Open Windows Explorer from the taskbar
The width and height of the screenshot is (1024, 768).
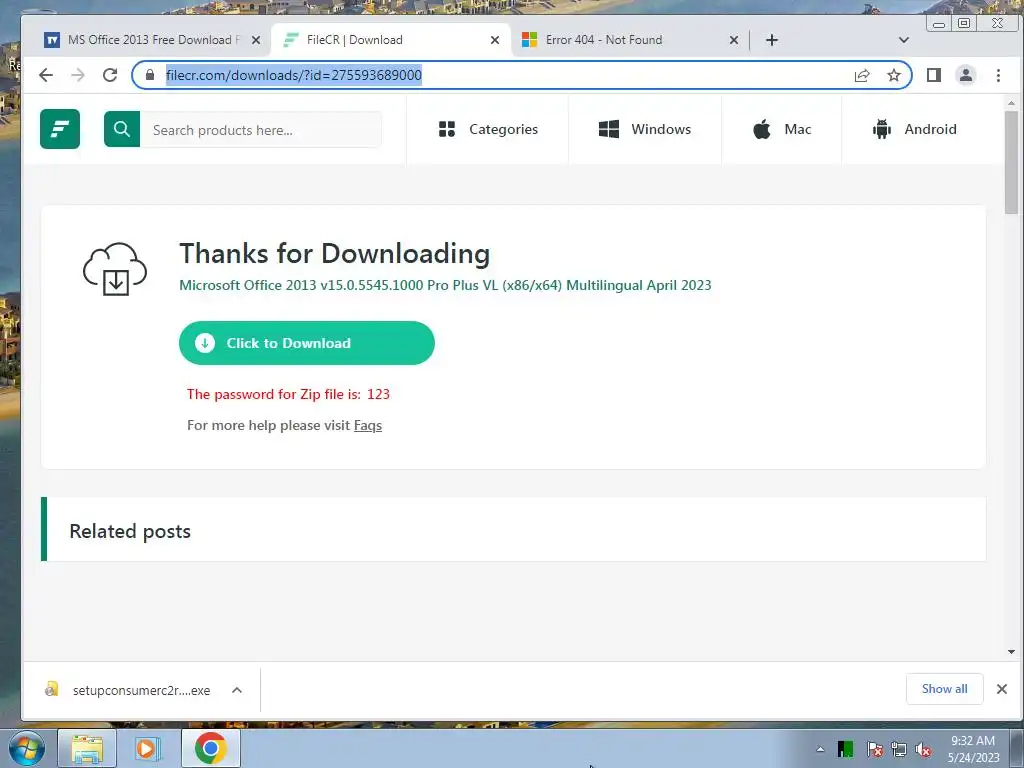click(x=87, y=748)
